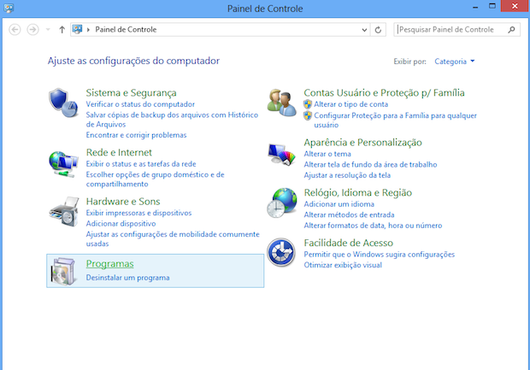Open the Facilidade de Acesso heading
Viewport: 530px width, 370px height.
point(348,243)
